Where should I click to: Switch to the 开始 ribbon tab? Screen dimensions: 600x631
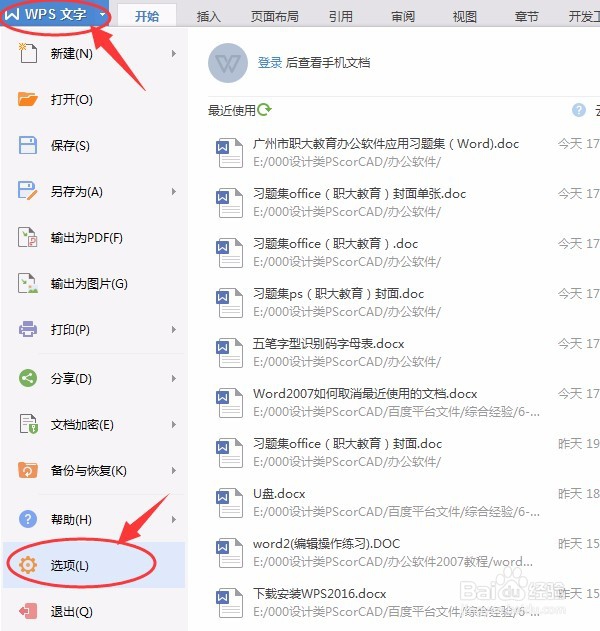tap(147, 16)
